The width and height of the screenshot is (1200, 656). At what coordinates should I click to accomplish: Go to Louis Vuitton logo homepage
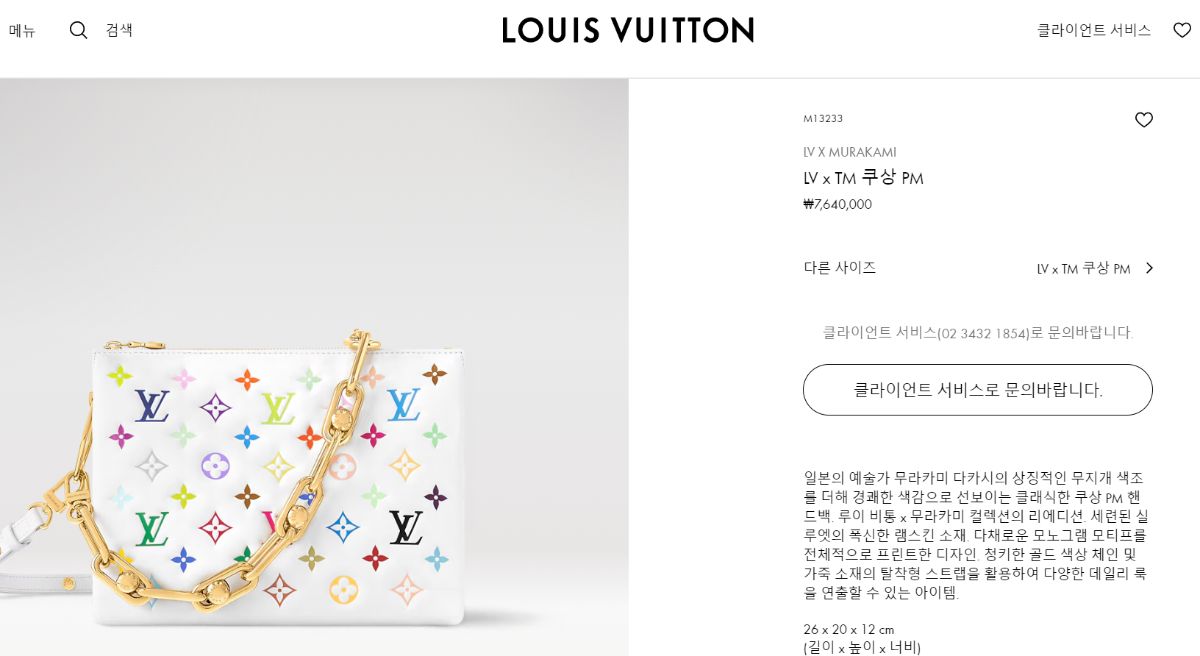pyautogui.click(x=628, y=30)
